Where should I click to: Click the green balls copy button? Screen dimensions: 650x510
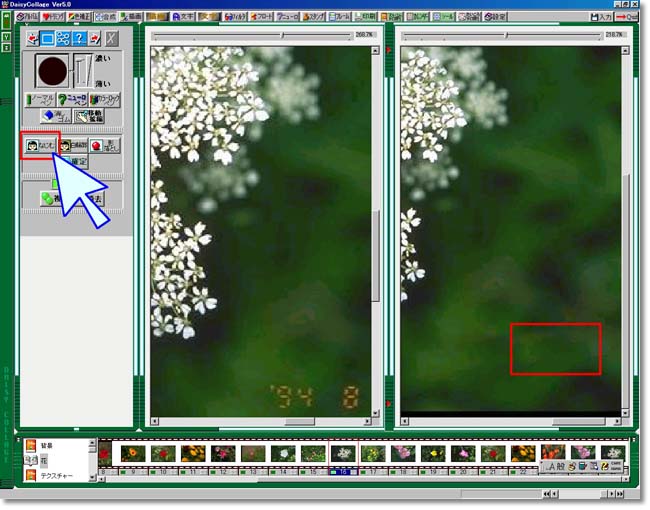point(51,199)
